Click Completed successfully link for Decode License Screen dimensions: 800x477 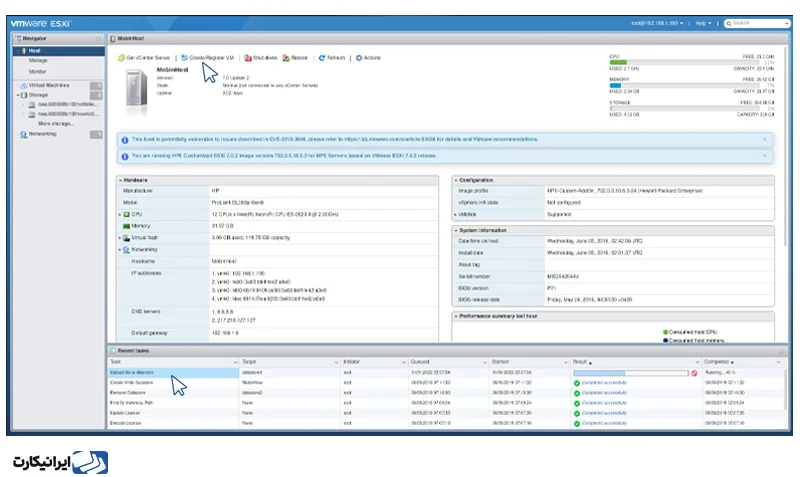[x=604, y=423]
